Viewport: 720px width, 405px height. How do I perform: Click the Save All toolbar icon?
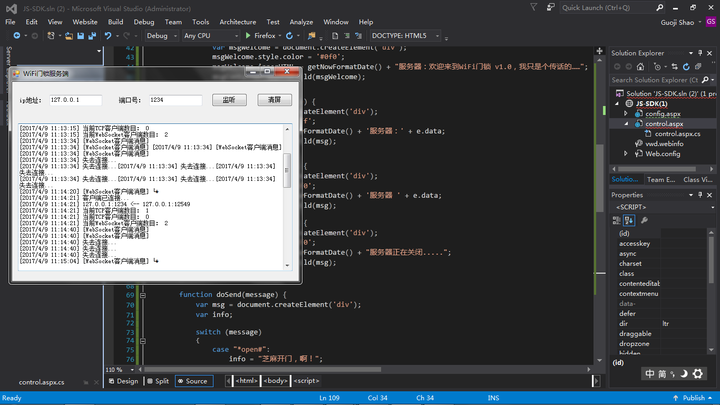click(x=91, y=35)
